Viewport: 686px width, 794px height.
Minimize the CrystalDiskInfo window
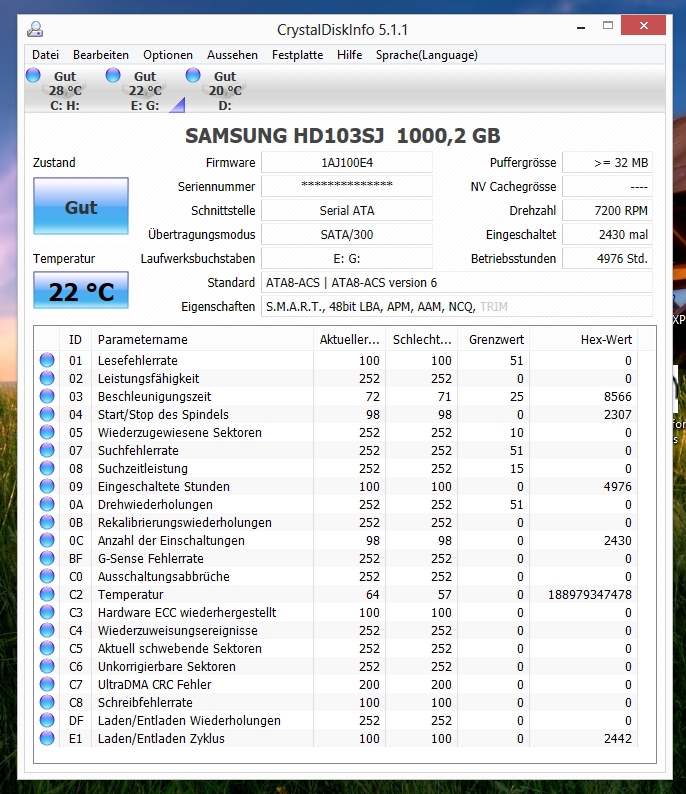click(581, 27)
